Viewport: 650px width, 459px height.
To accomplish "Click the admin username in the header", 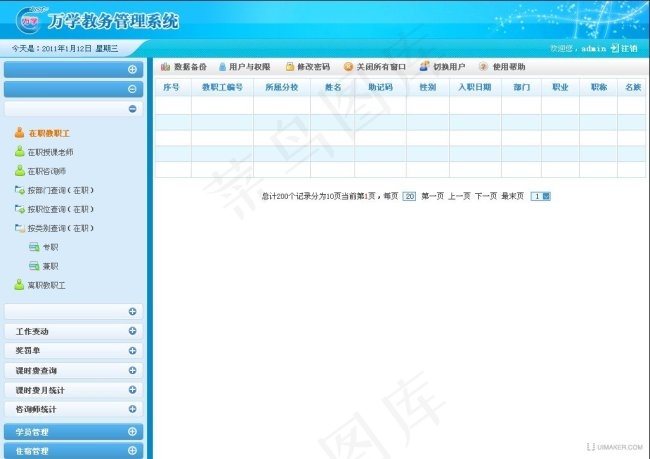I will [594, 49].
